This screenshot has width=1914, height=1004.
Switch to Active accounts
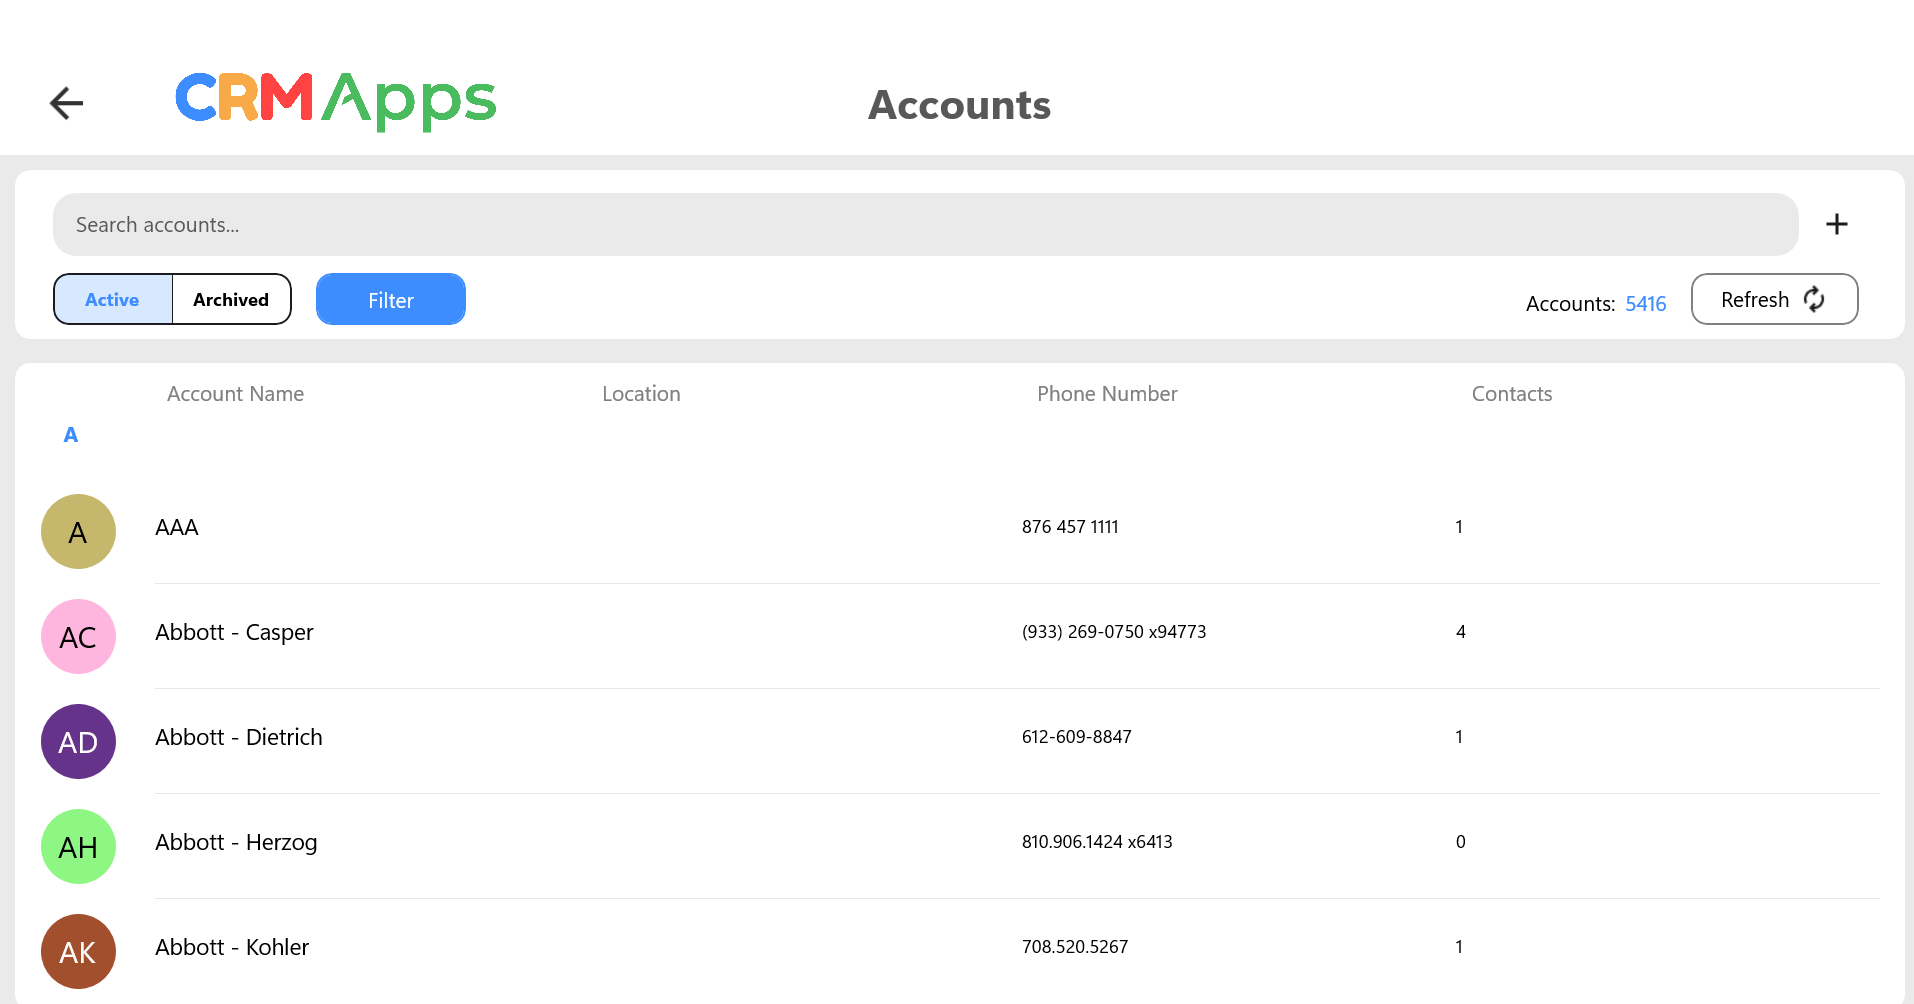(x=113, y=300)
